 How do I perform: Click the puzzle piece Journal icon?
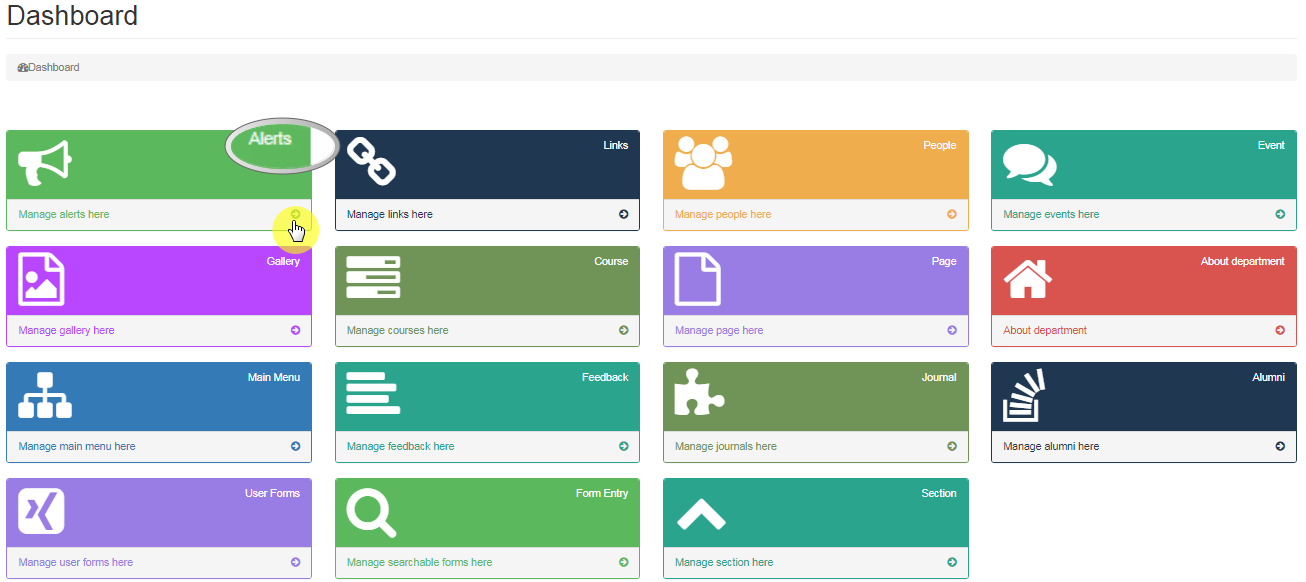[x=699, y=393]
